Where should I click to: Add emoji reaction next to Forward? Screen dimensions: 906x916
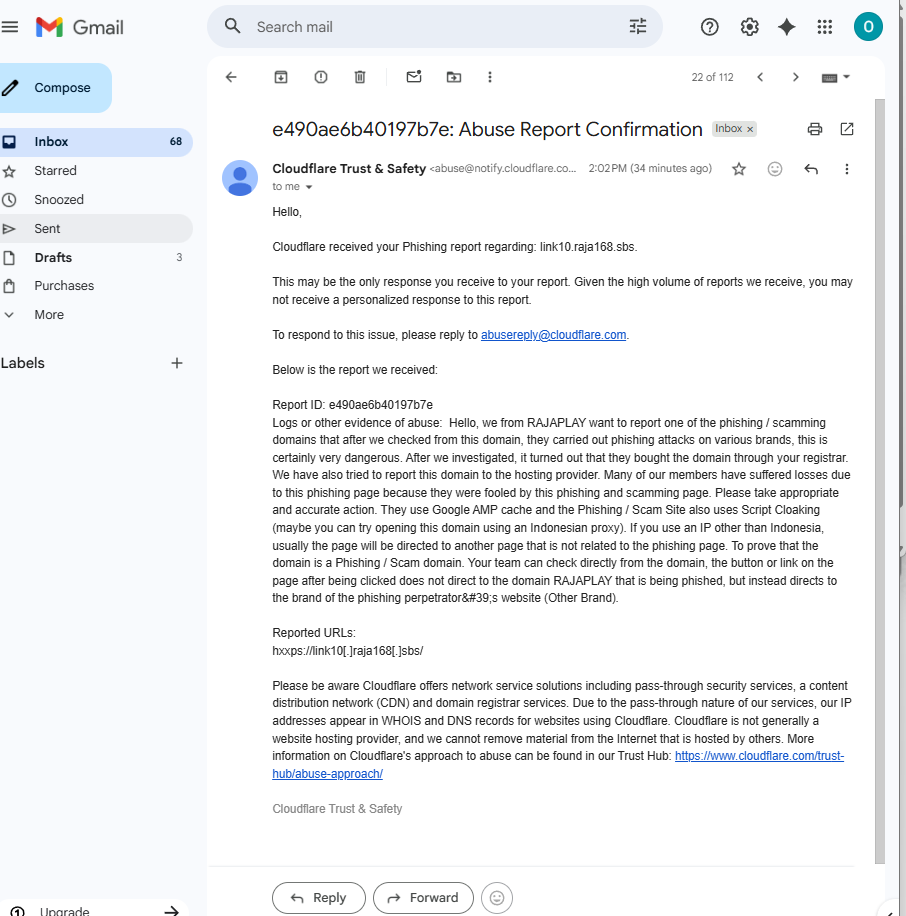pos(497,898)
